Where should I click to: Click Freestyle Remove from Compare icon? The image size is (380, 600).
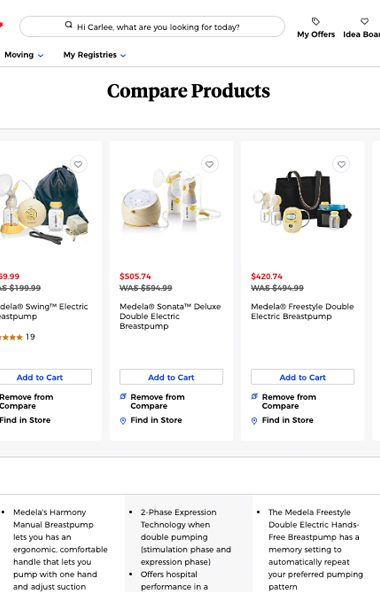point(254,397)
